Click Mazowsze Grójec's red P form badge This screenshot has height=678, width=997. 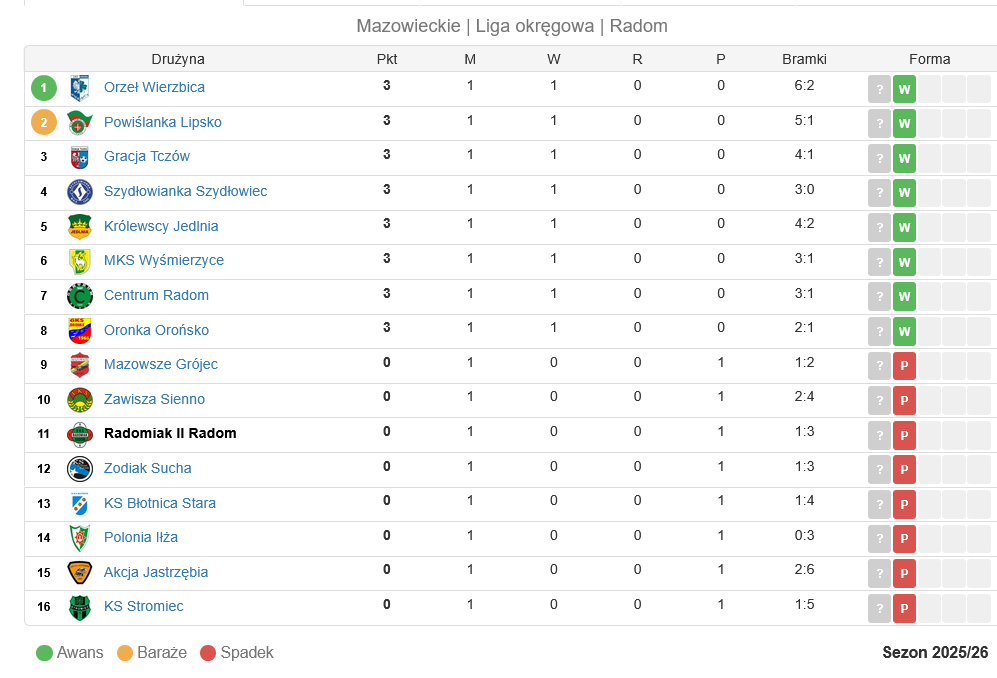pos(904,366)
